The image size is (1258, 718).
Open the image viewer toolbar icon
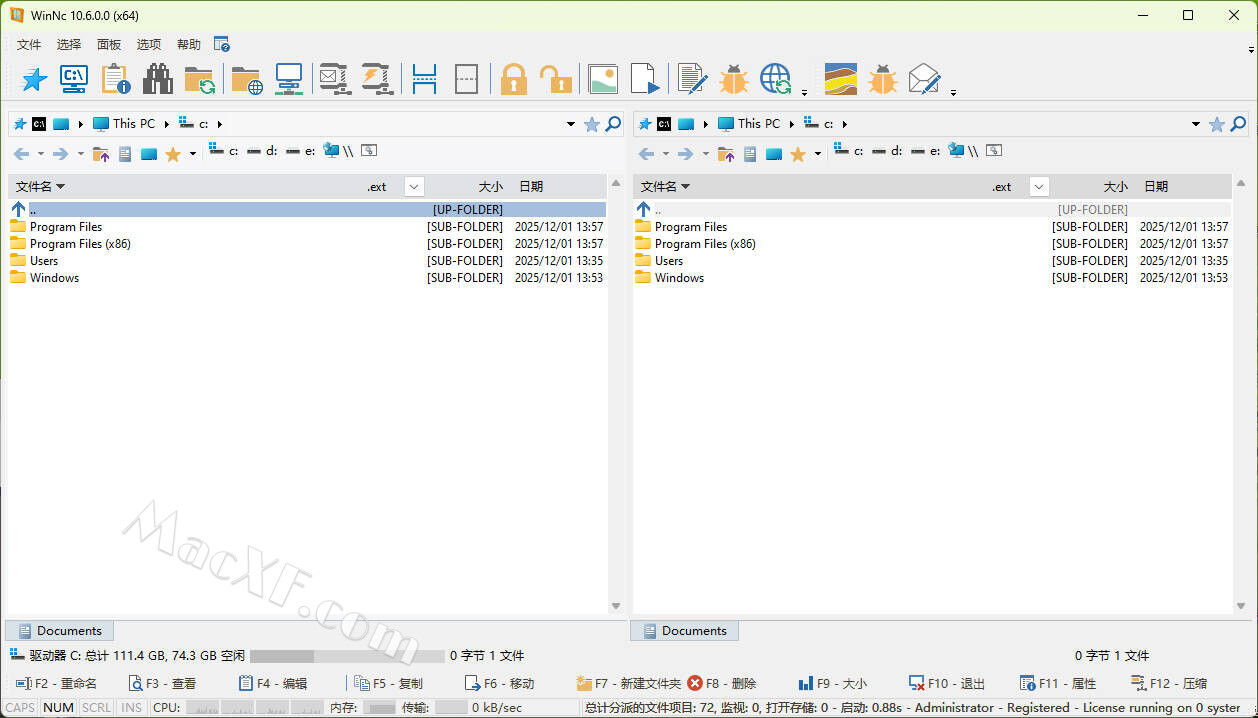coord(603,79)
